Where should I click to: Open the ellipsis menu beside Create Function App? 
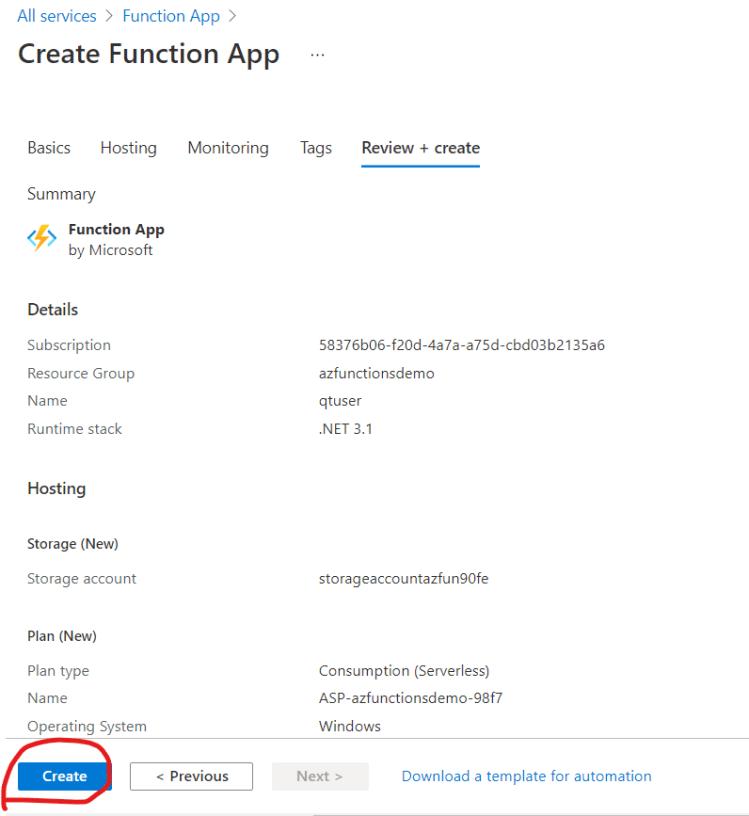[x=318, y=55]
